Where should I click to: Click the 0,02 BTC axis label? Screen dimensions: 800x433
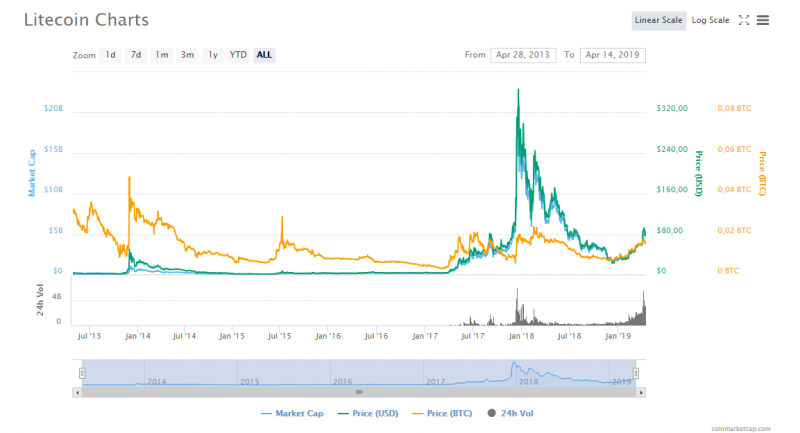point(734,231)
